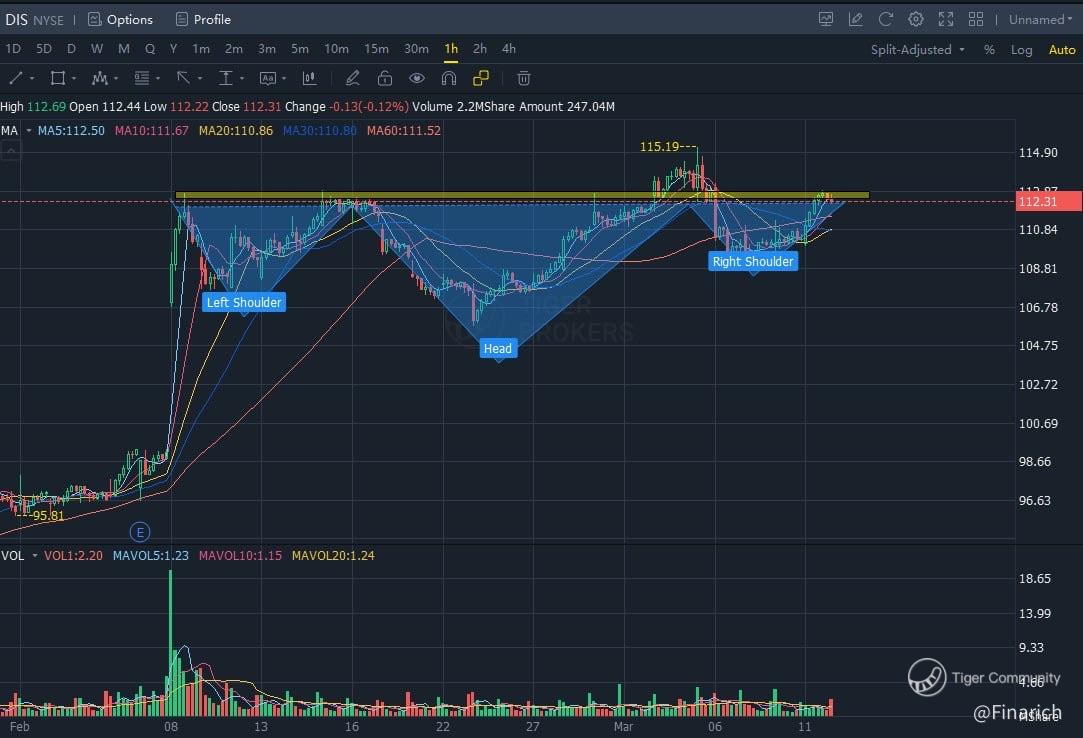The image size is (1083, 738).
Task: Click the Left Shoulder label
Action: click(244, 303)
